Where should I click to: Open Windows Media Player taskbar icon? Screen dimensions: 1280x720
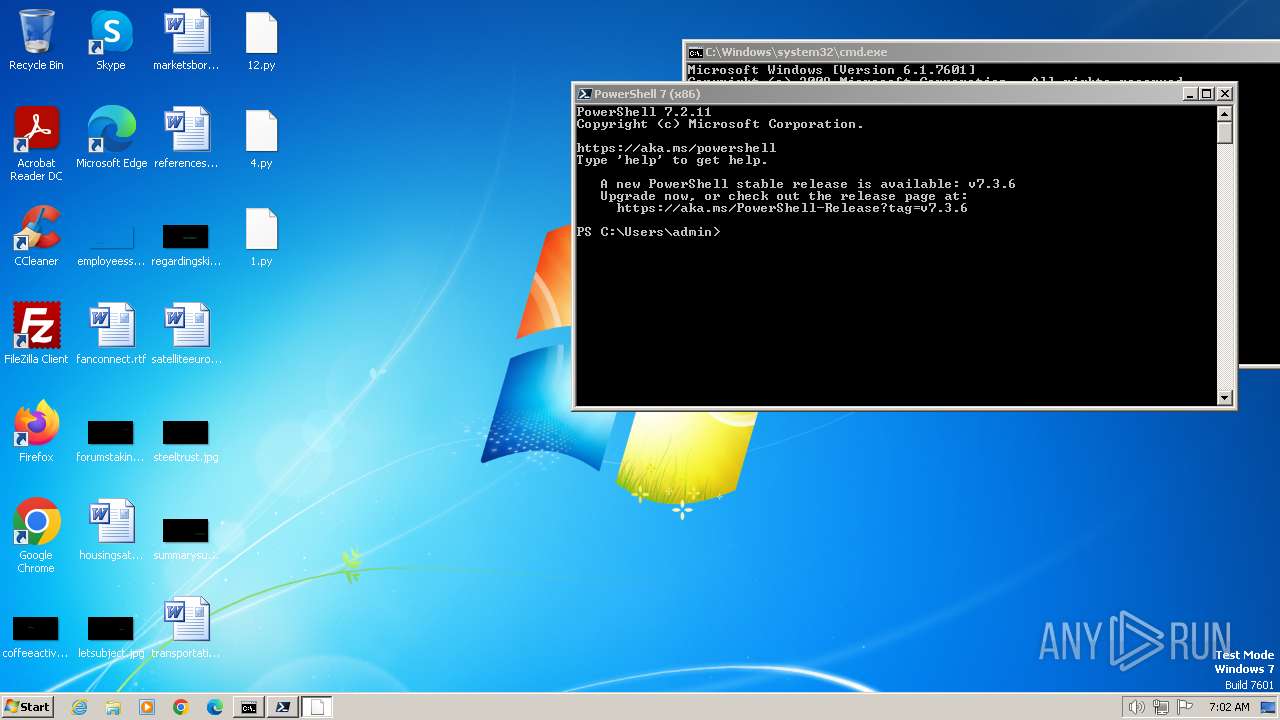click(147, 707)
